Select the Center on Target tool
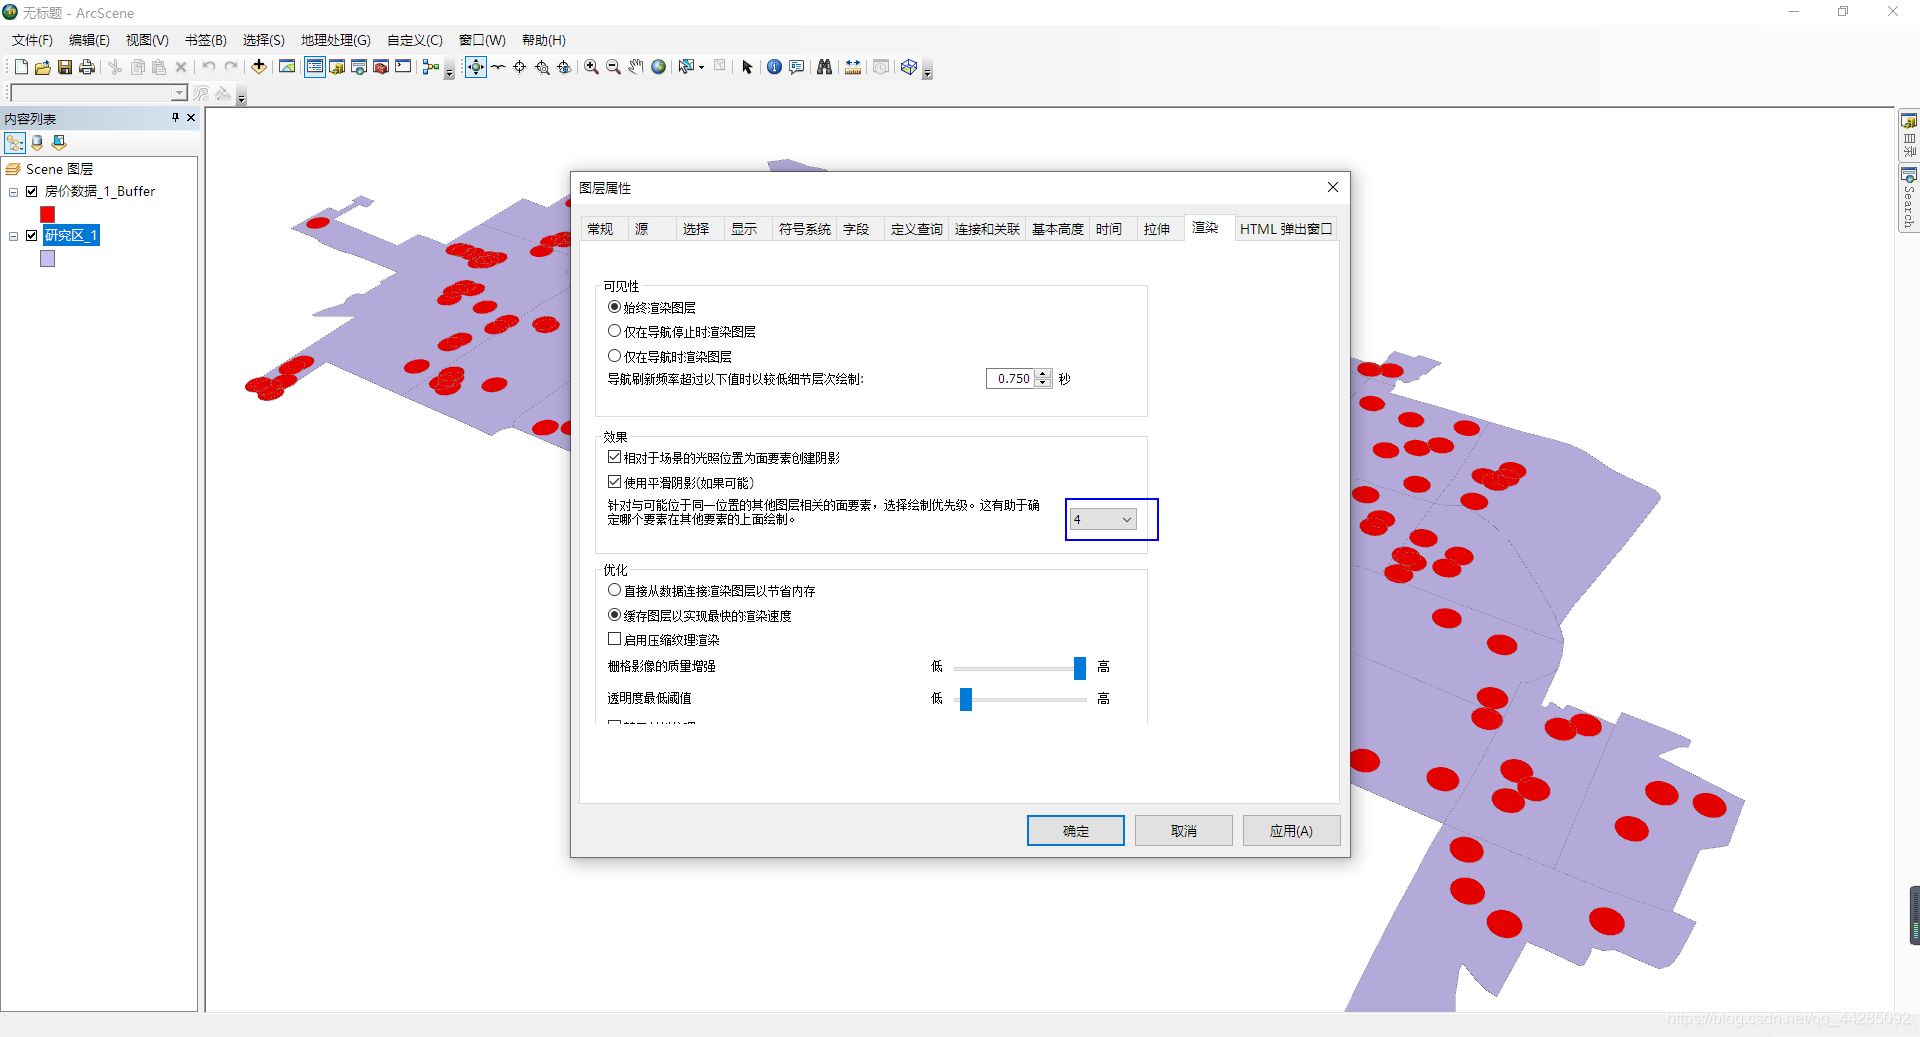 pos(520,67)
